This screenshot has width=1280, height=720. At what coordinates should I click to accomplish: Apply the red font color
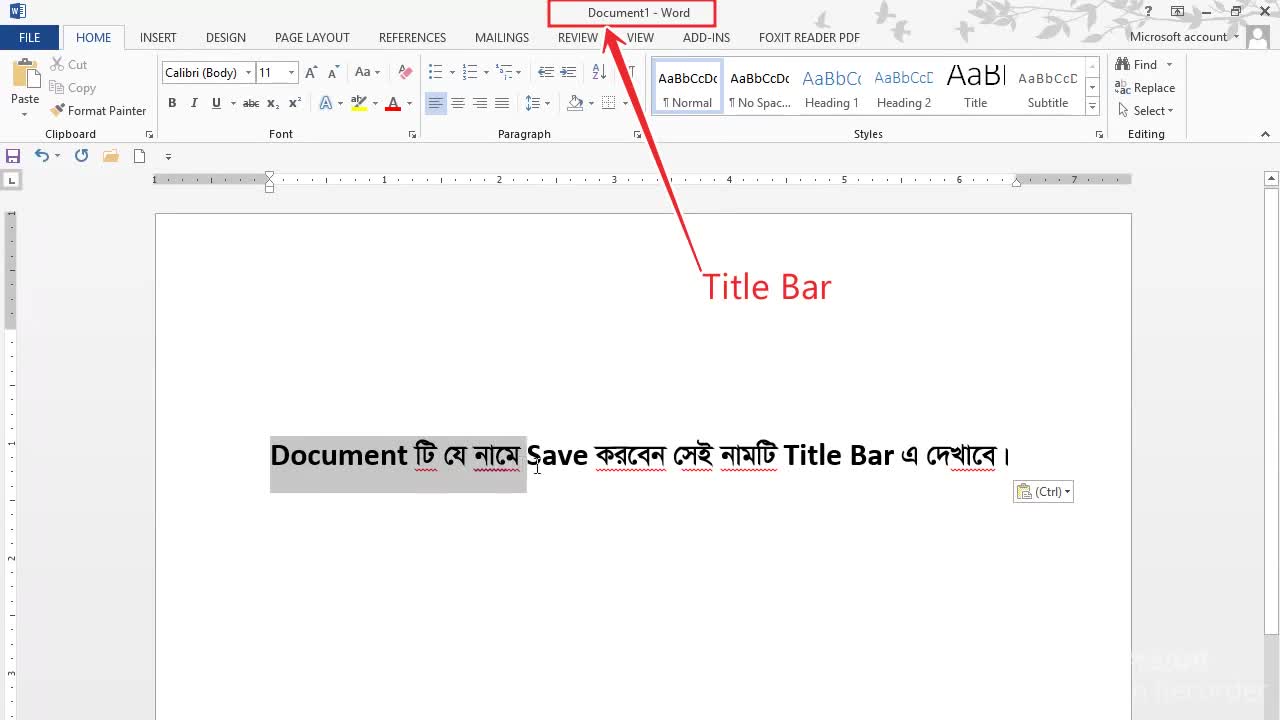pos(393,103)
